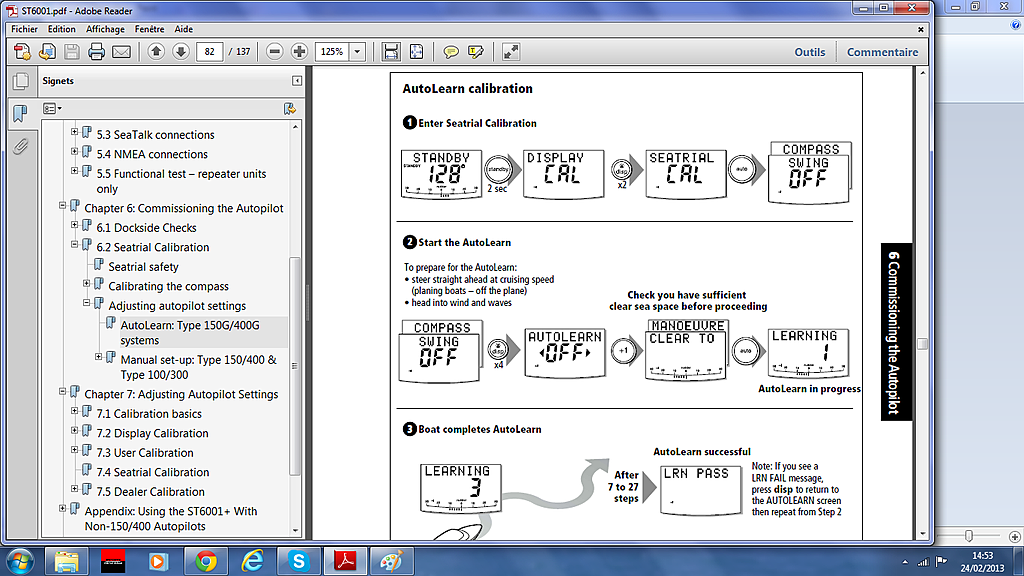This screenshot has height=576, width=1024.
Task: Print the document with printer icon
Action: pyautogui.click(x=97, y=52)
